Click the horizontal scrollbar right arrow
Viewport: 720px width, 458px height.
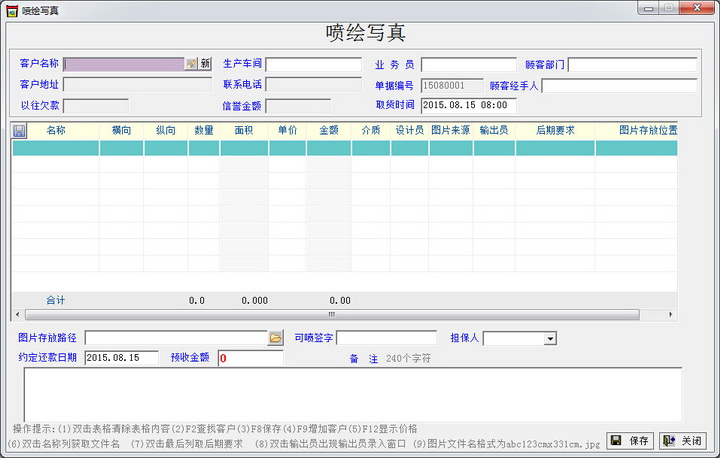(x=670, y=315)
